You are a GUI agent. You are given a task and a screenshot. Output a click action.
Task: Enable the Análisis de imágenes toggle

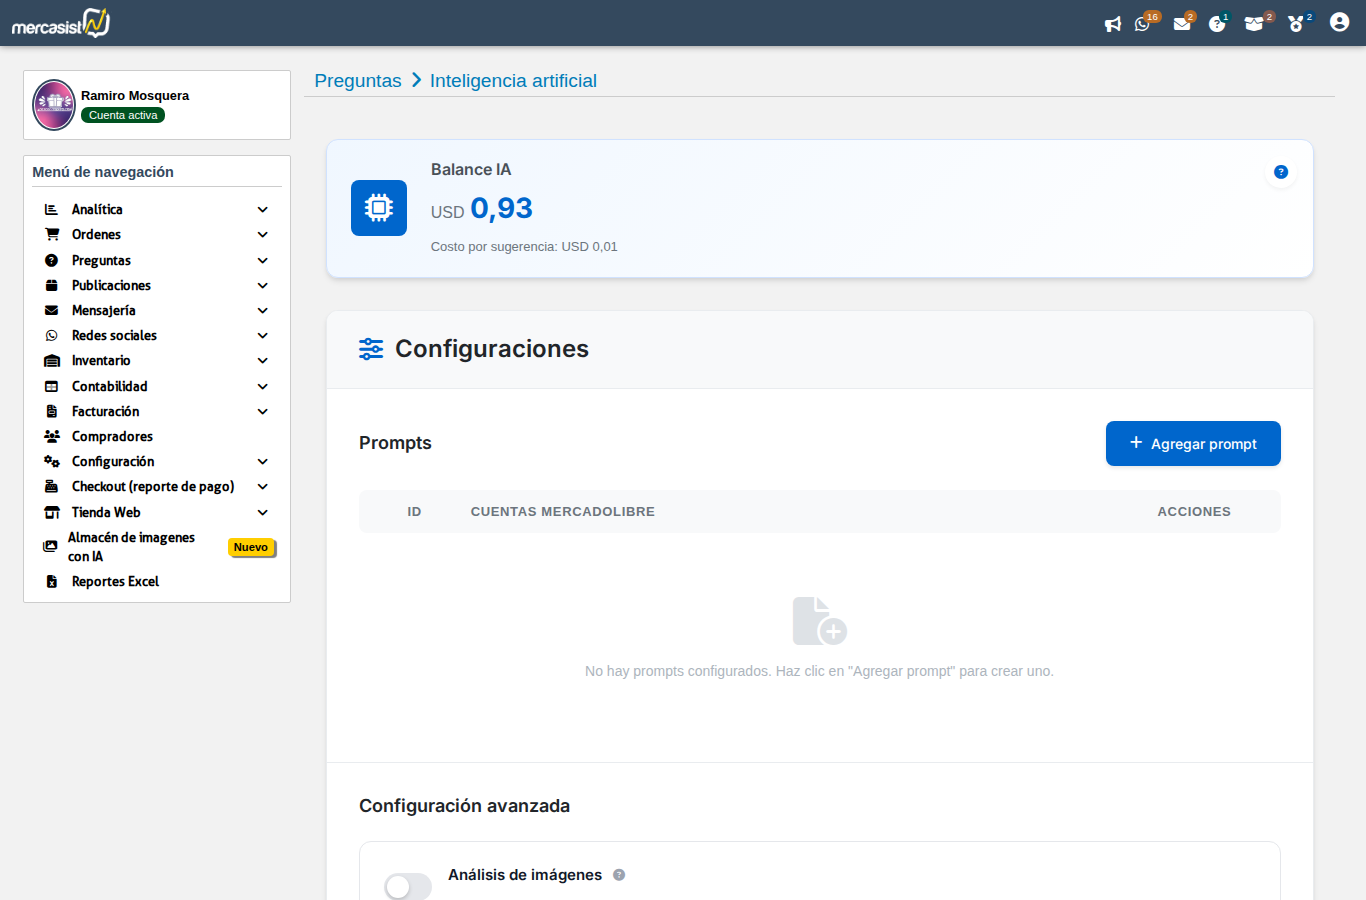pos(408,886)
